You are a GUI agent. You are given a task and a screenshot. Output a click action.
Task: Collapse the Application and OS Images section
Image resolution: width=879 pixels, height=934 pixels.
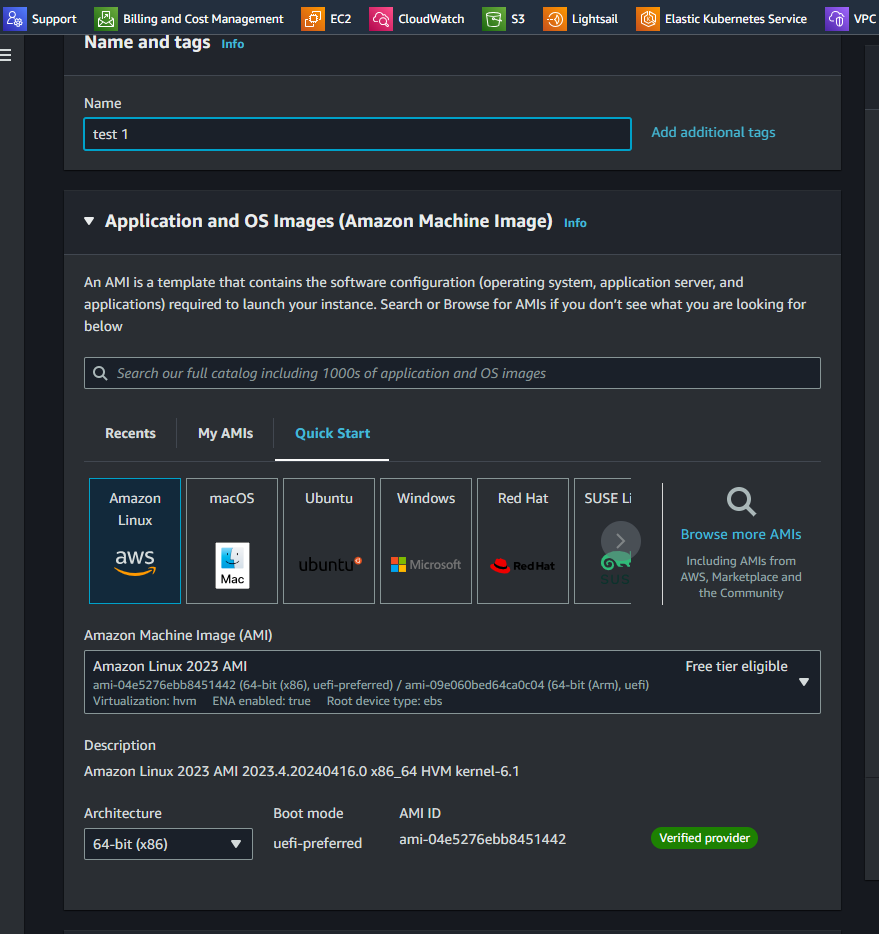(x=89, y=221)
